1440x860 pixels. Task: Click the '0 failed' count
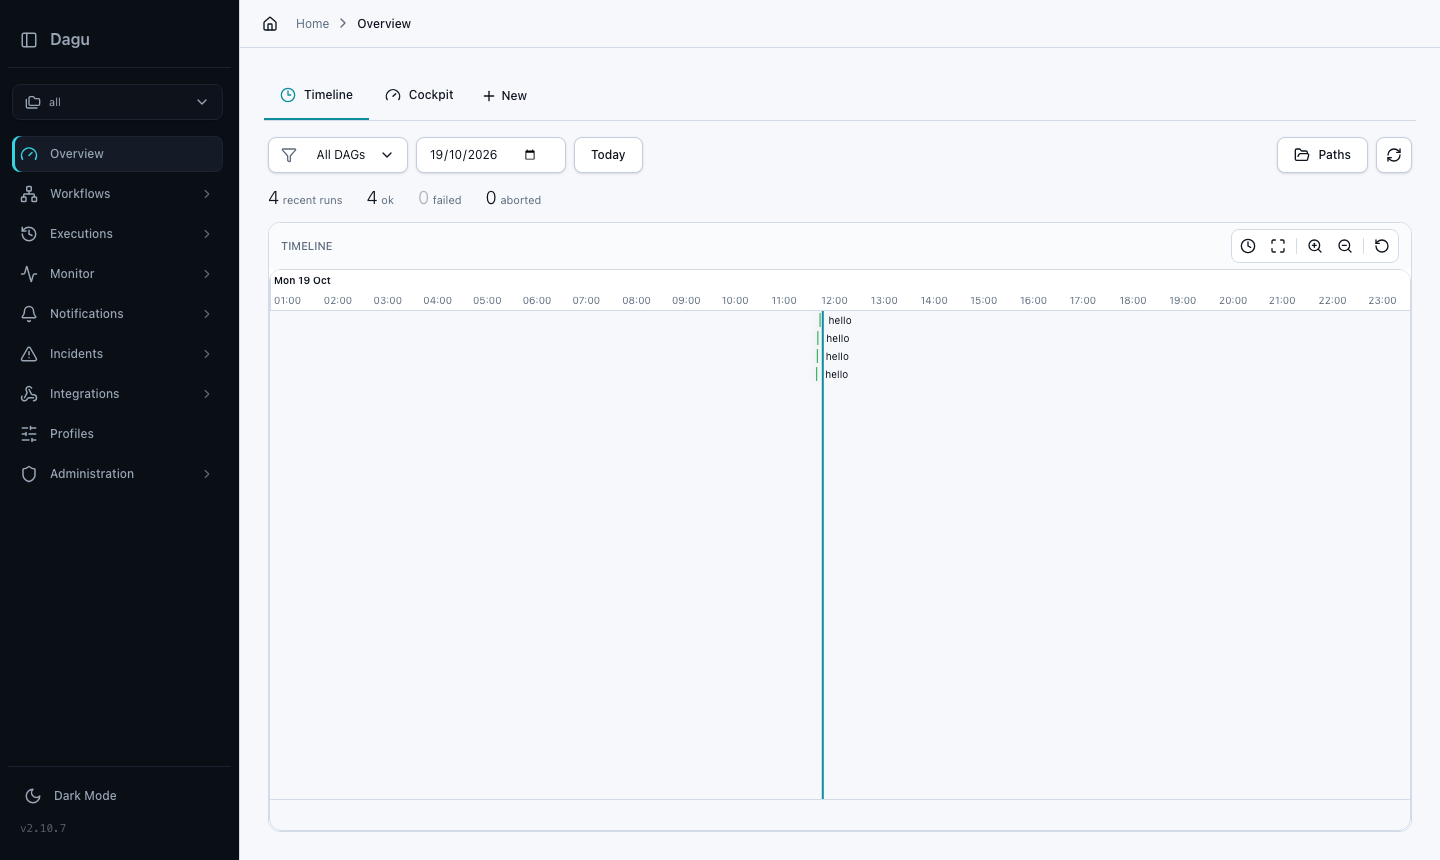pyautogui.click(x=440, y=199)
